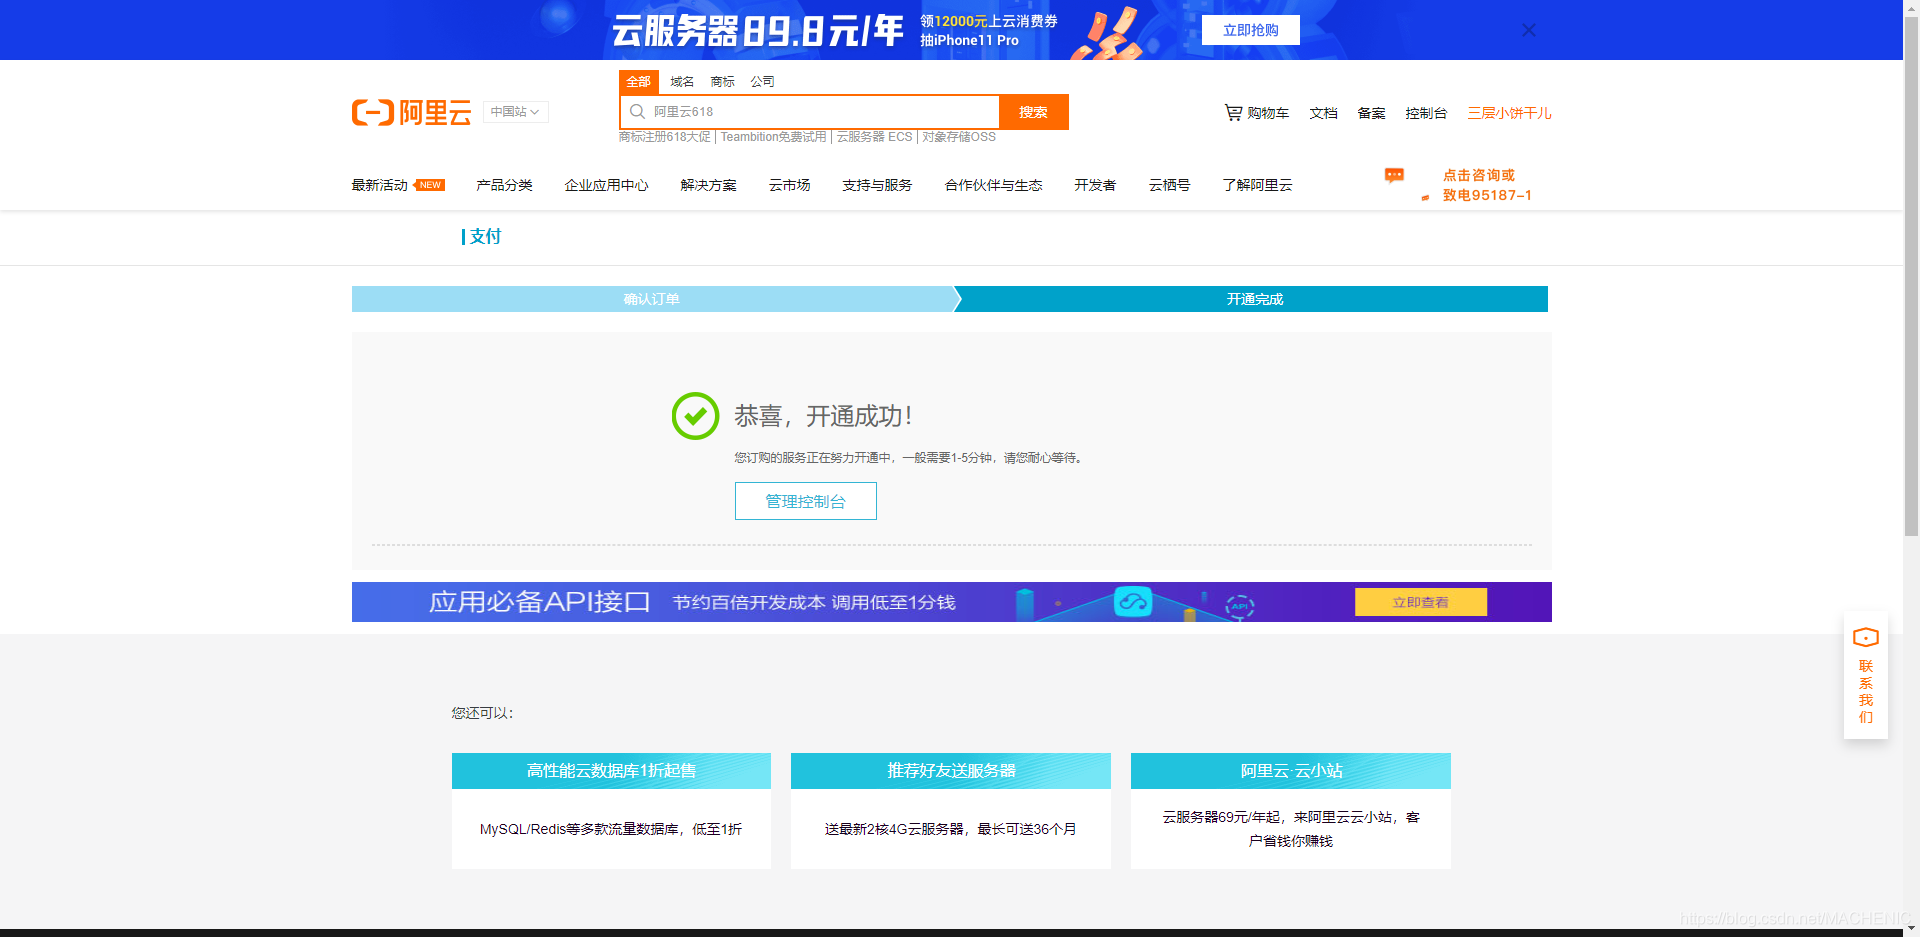1920x937 pixels.
Task: Open the 解决方案 menu
Action: 708,185
